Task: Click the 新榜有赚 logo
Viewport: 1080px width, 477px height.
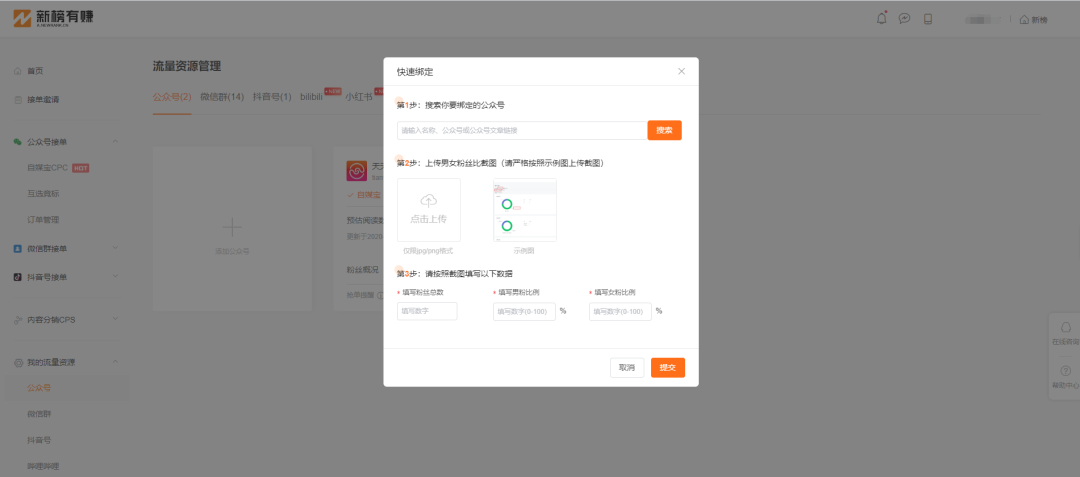Action: (53, 18)
